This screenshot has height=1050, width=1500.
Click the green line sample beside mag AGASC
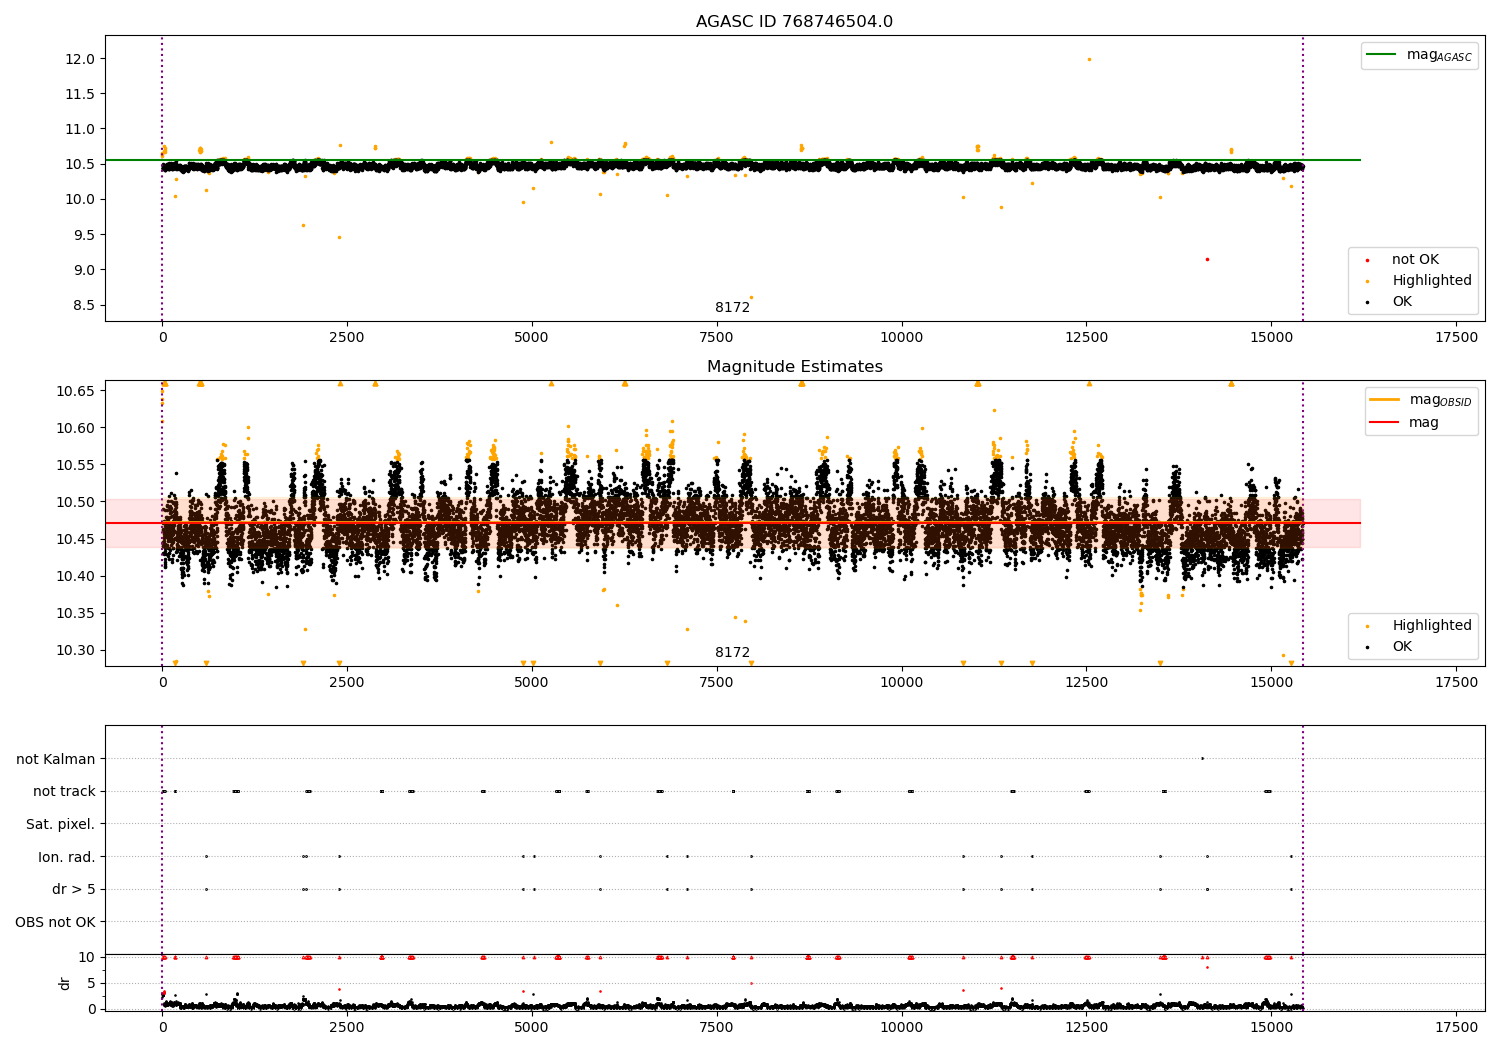[x=1382, y=55]
